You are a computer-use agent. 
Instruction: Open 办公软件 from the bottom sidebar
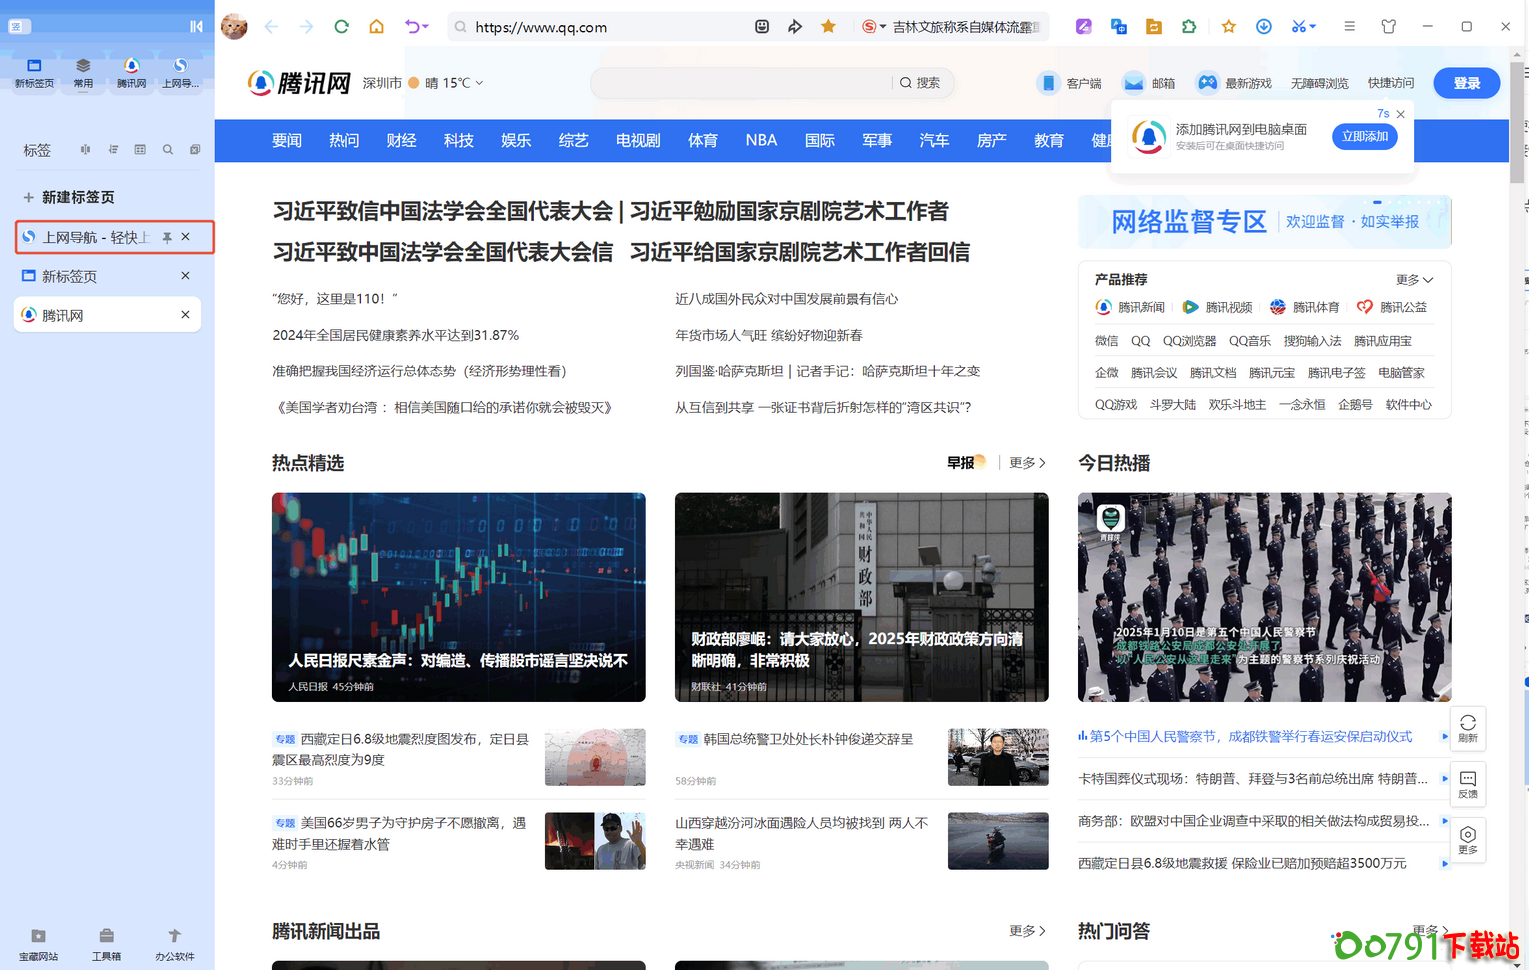[x=174, y=941]
